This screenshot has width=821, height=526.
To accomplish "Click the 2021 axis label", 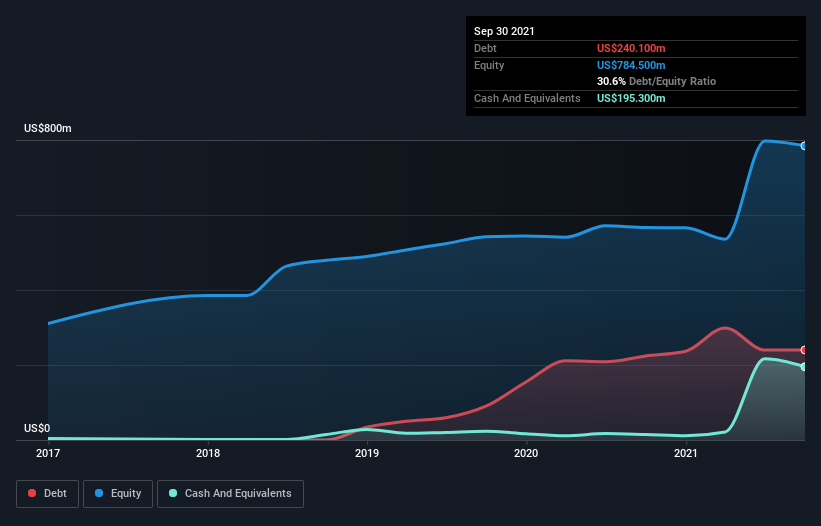I will (x=685, y=453).
